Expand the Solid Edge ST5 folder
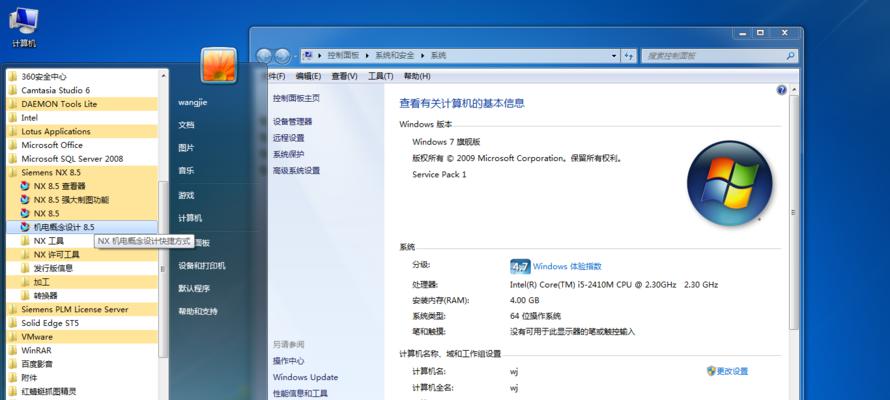Image resolution: width=890 pixels, height=400 pixels. coord(82,323)
